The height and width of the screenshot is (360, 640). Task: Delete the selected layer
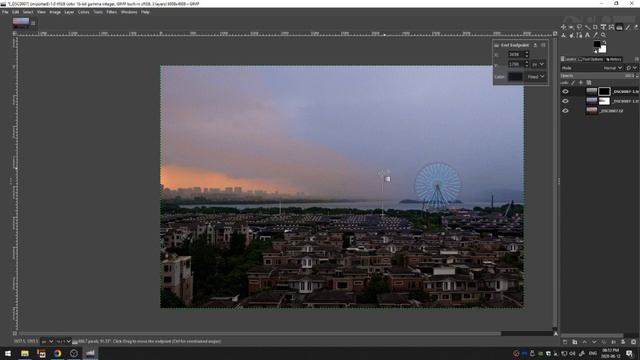pos(633,342)
